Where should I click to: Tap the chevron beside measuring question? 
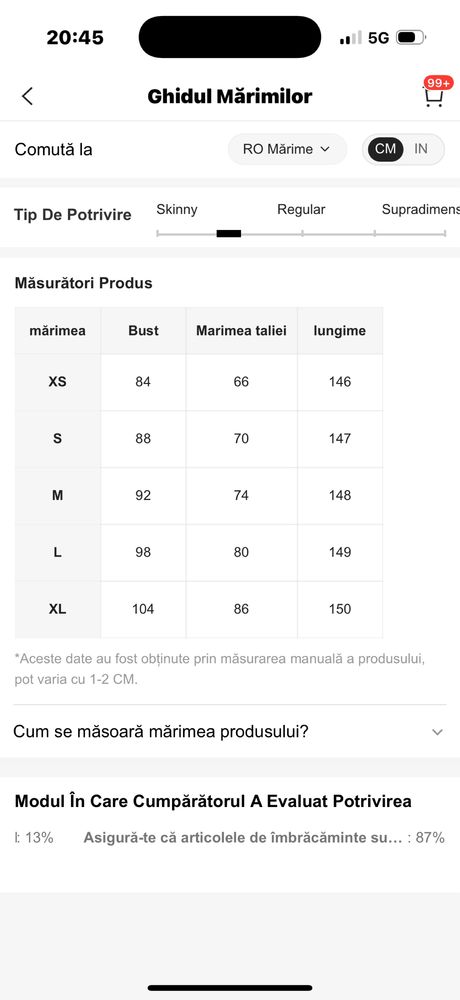pos(437,732)
